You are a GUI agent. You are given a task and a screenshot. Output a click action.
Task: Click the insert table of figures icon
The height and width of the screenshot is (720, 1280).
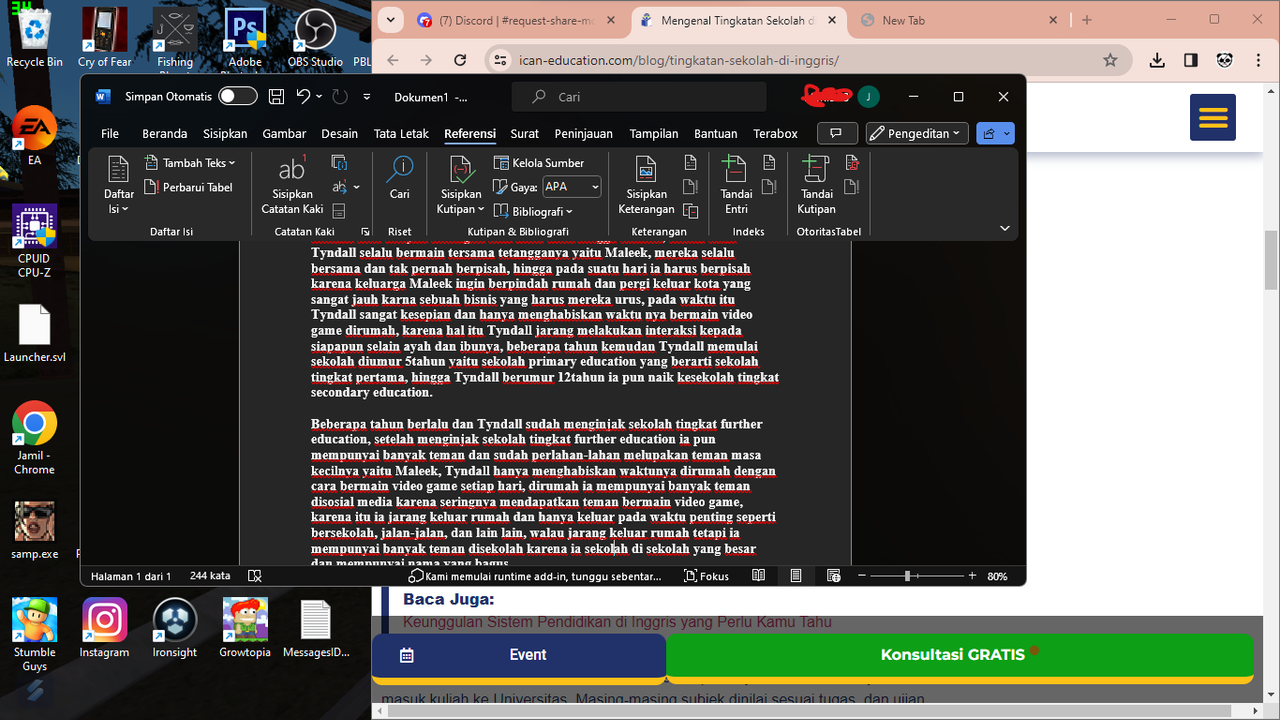[x=690, y=163]
